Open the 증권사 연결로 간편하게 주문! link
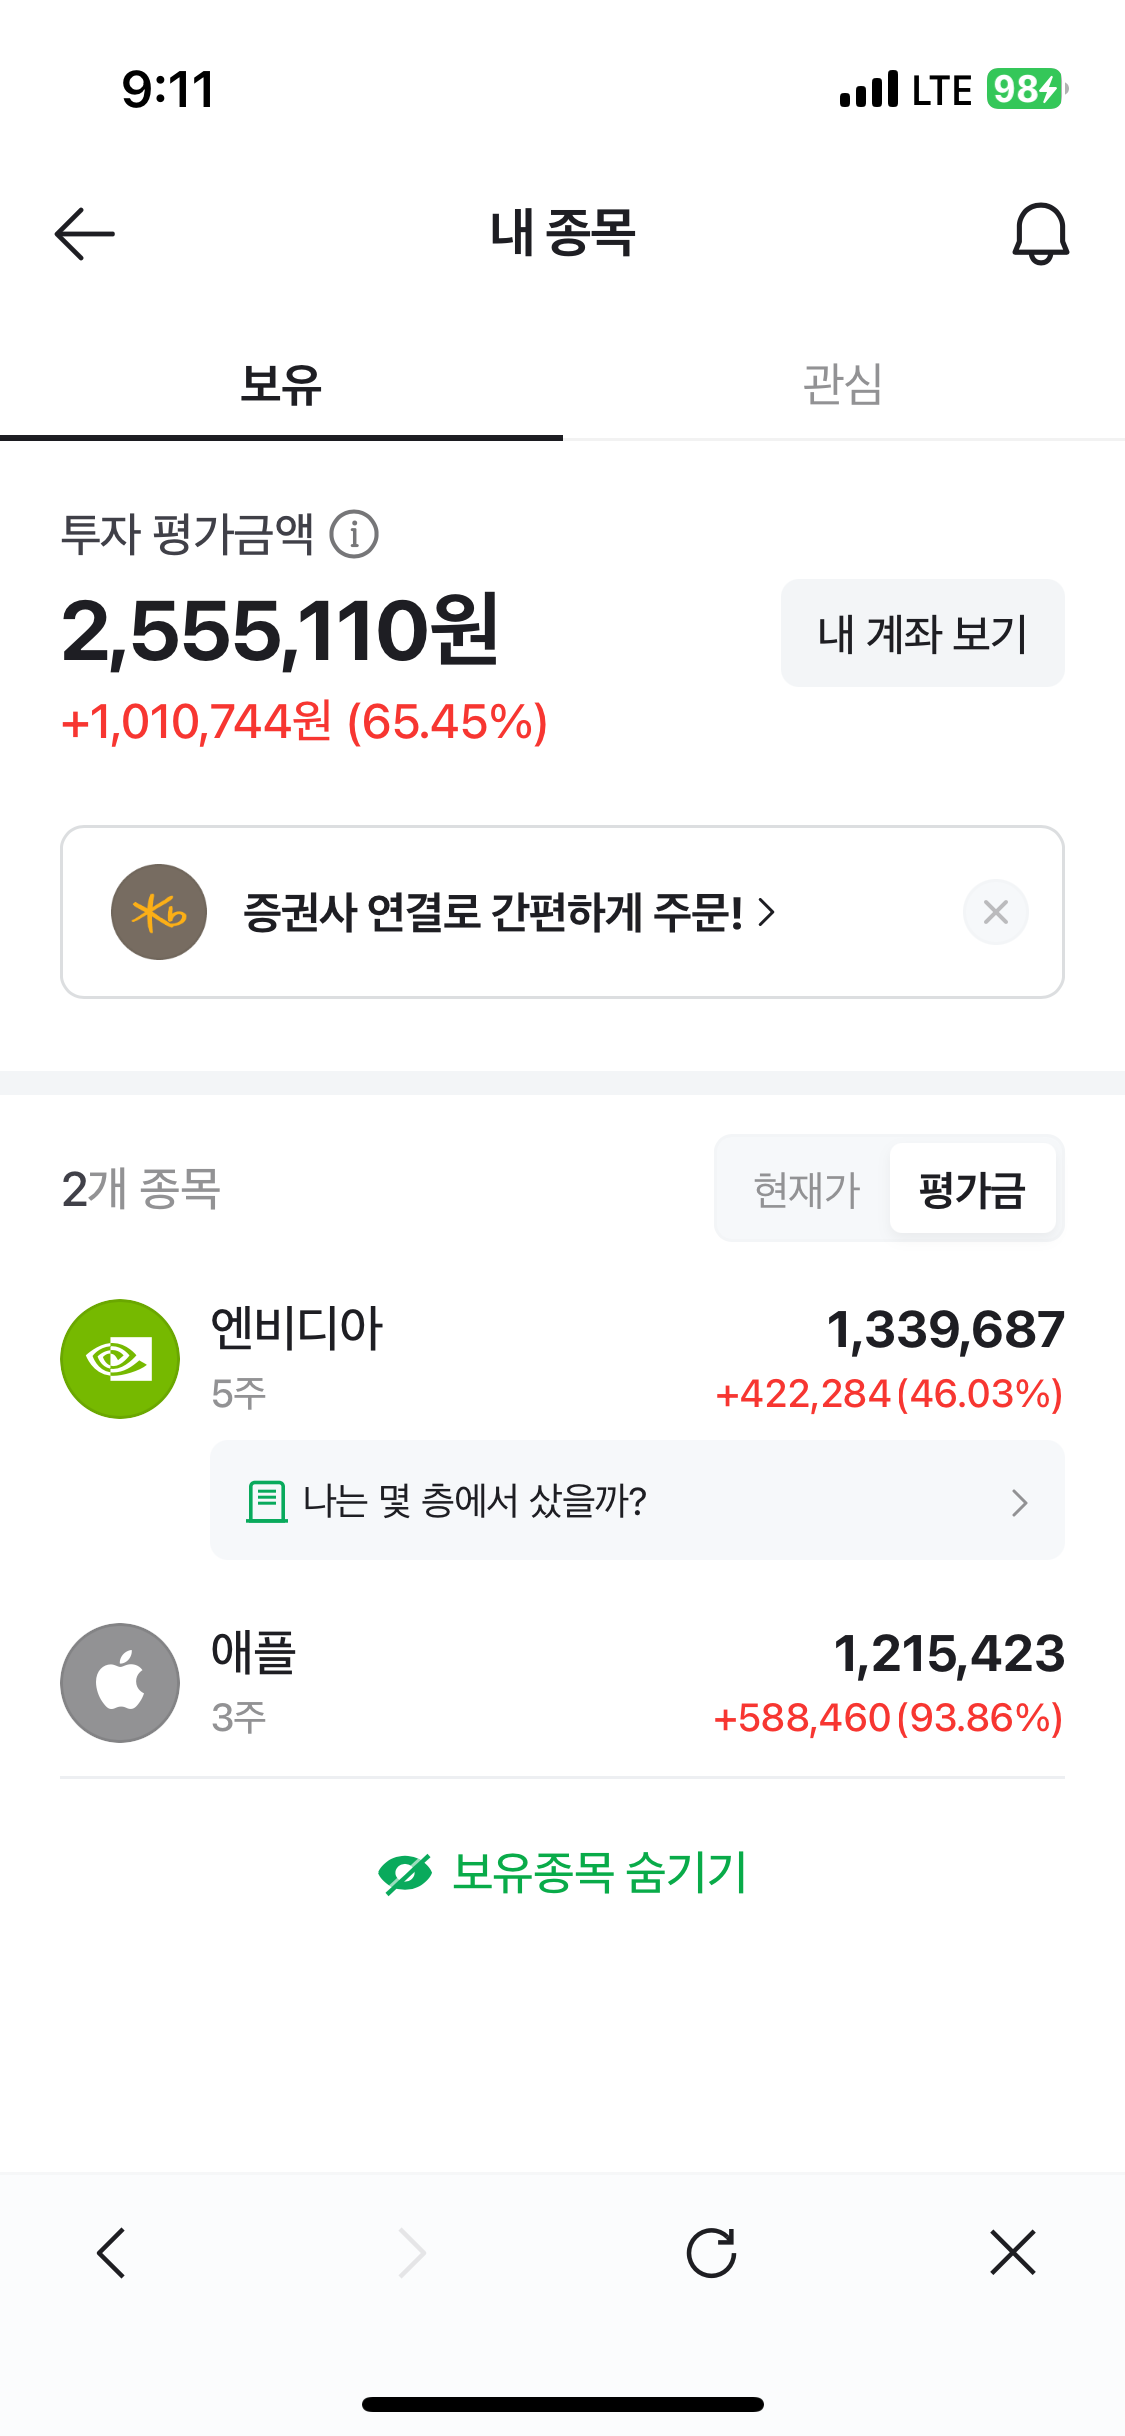 coord(508,912)
